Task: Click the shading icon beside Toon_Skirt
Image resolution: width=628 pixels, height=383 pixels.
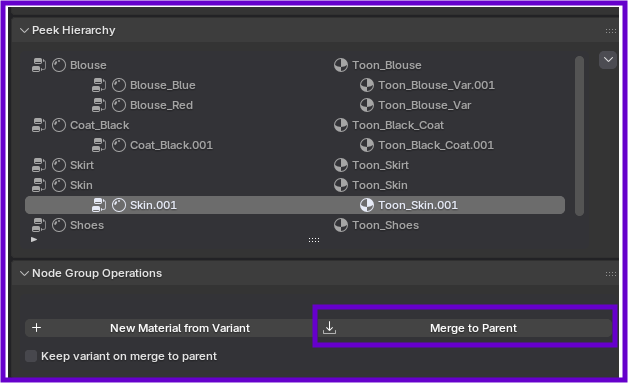Action: click(341, 165)
